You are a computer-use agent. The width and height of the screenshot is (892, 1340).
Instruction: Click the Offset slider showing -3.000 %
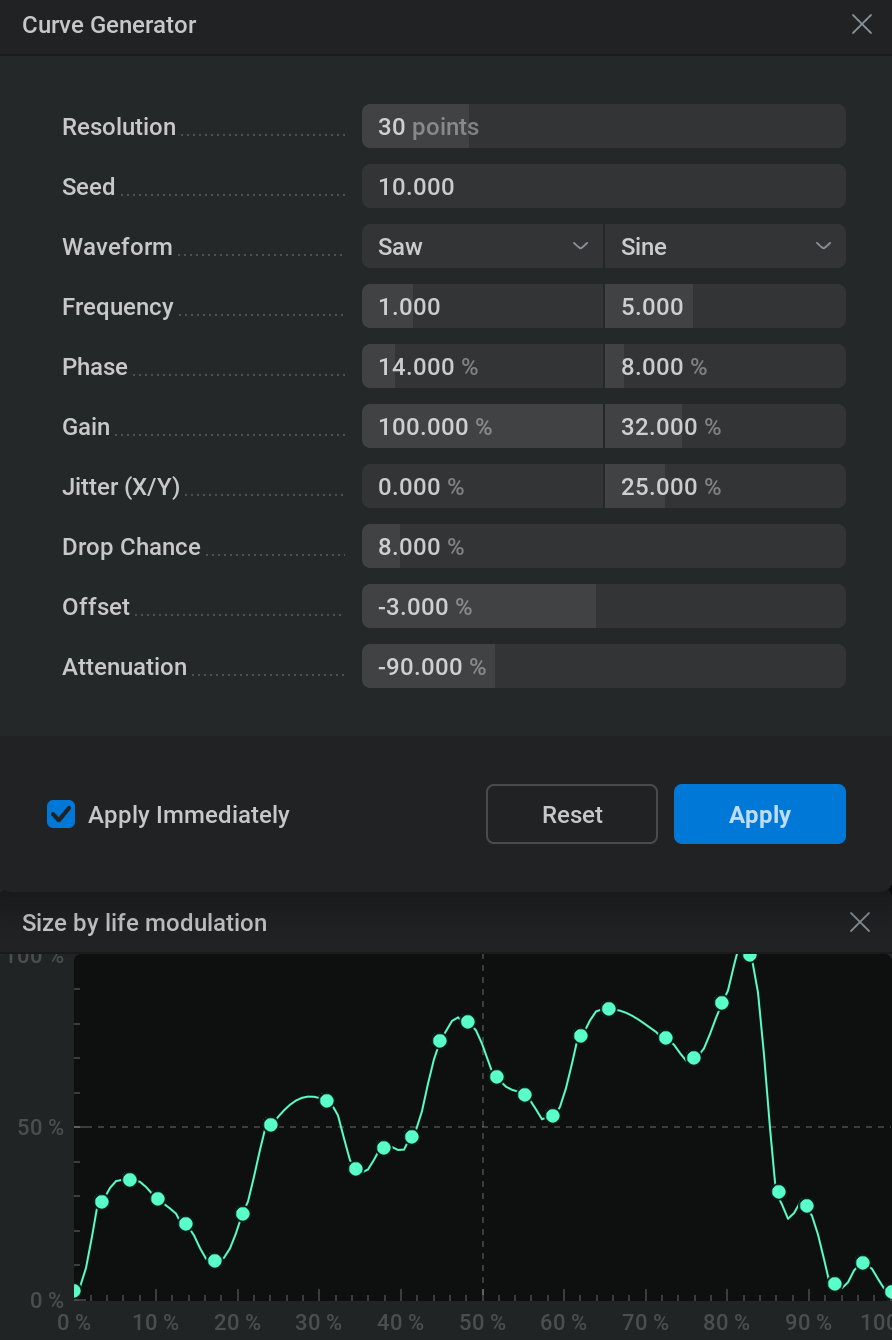[603, 607]
